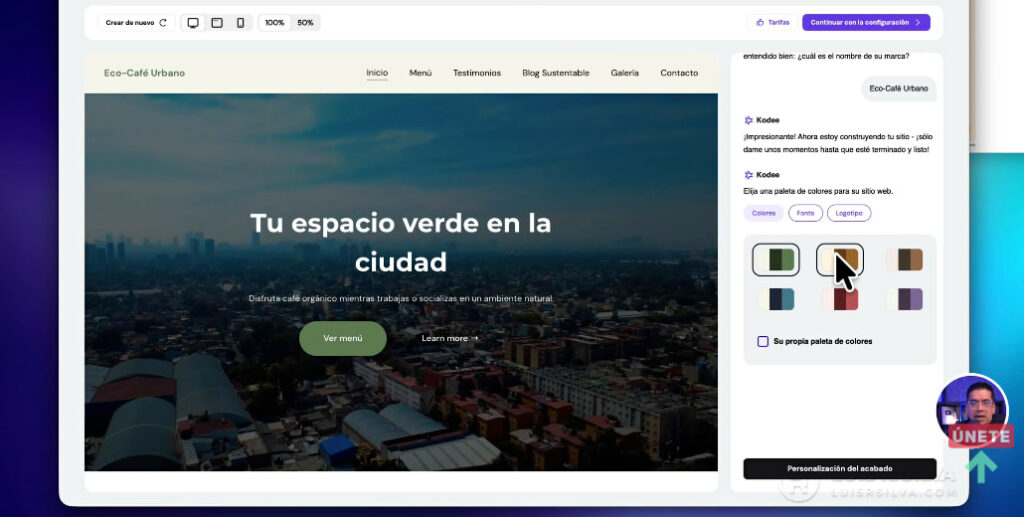This screenshot has width=1024, height=517.
Task: Enable Su propia paleta de colores checkbox
Action: click(763, 341)
